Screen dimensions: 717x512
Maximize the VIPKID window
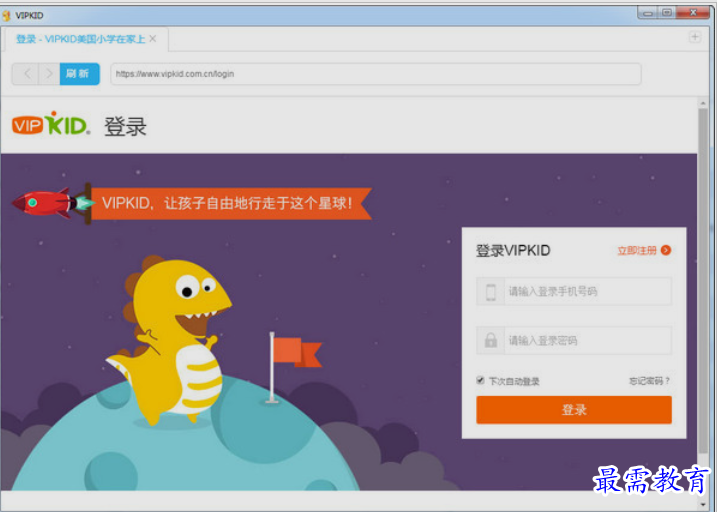point(667,13)
